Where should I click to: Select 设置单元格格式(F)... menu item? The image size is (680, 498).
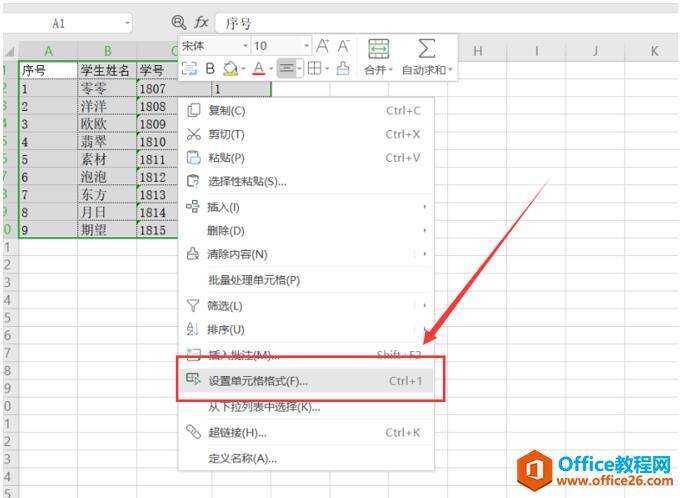click(x=306, y=381)
